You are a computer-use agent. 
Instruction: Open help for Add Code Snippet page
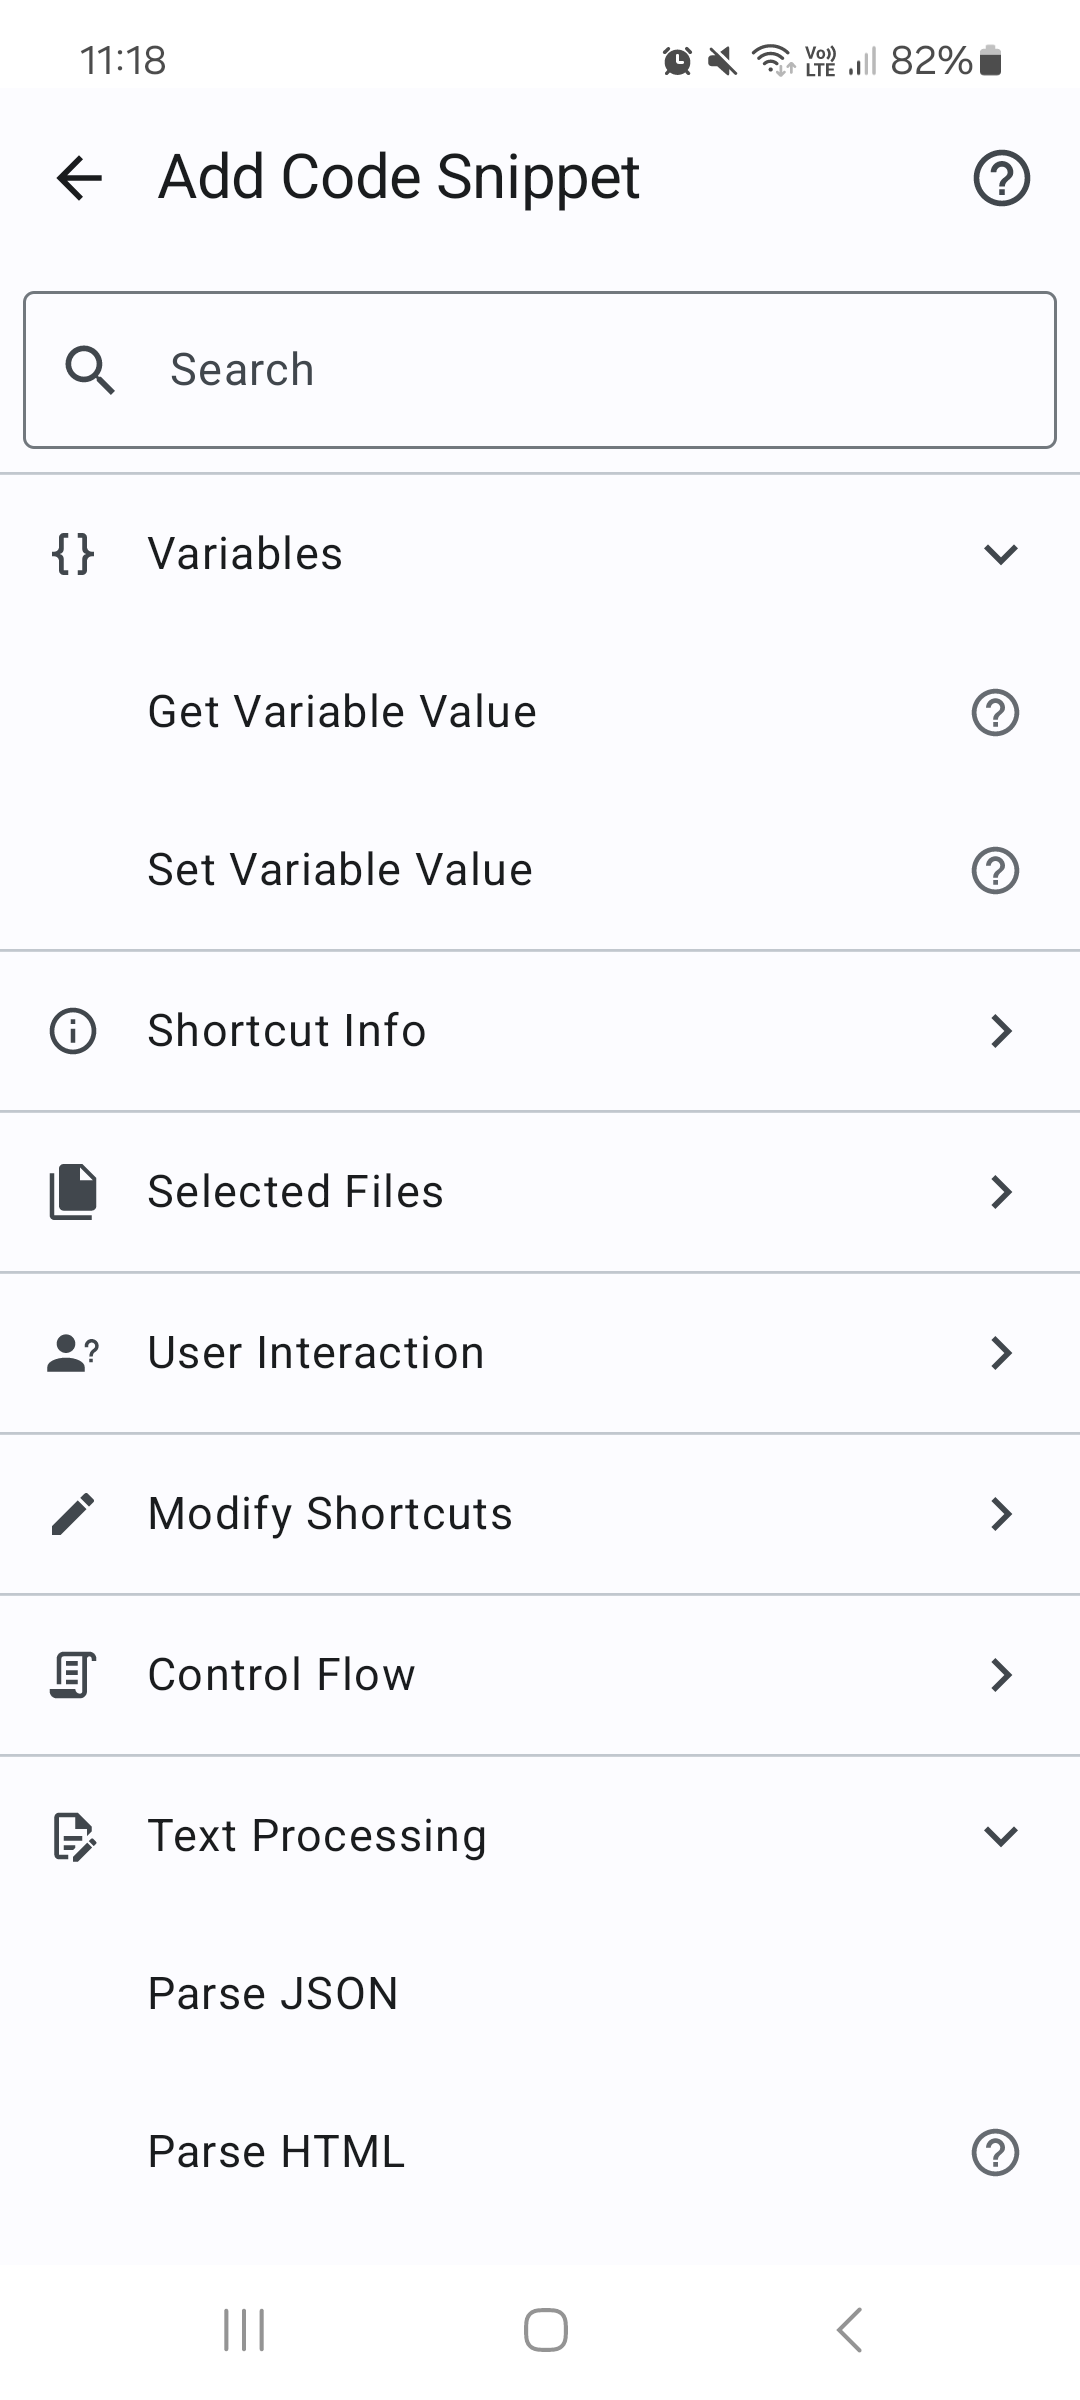pyautogui.click(x=1001, y=178)
